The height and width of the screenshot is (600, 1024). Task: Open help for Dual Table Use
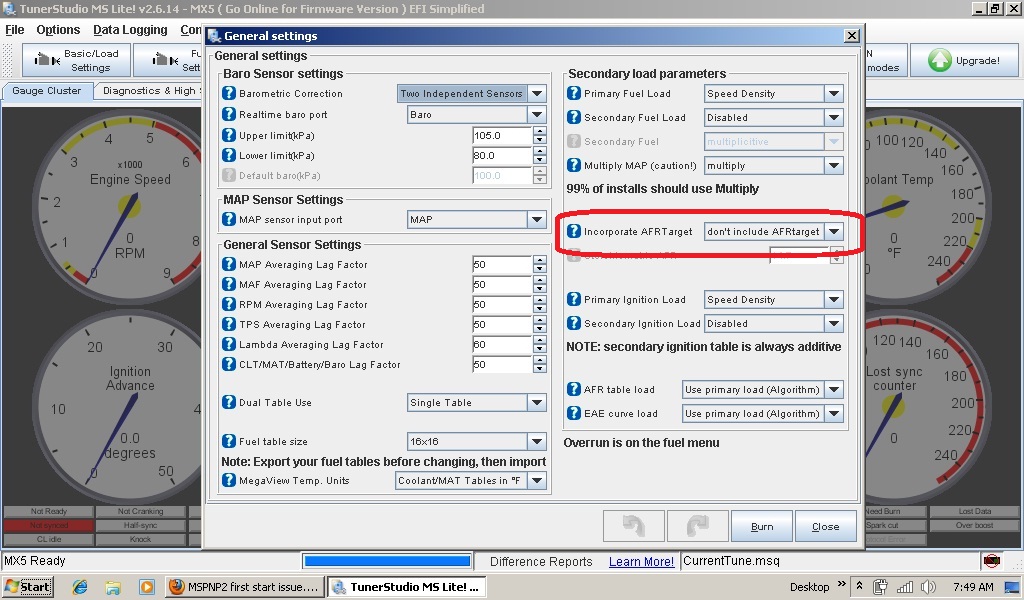pyautogui.click(x=229, y=402)
